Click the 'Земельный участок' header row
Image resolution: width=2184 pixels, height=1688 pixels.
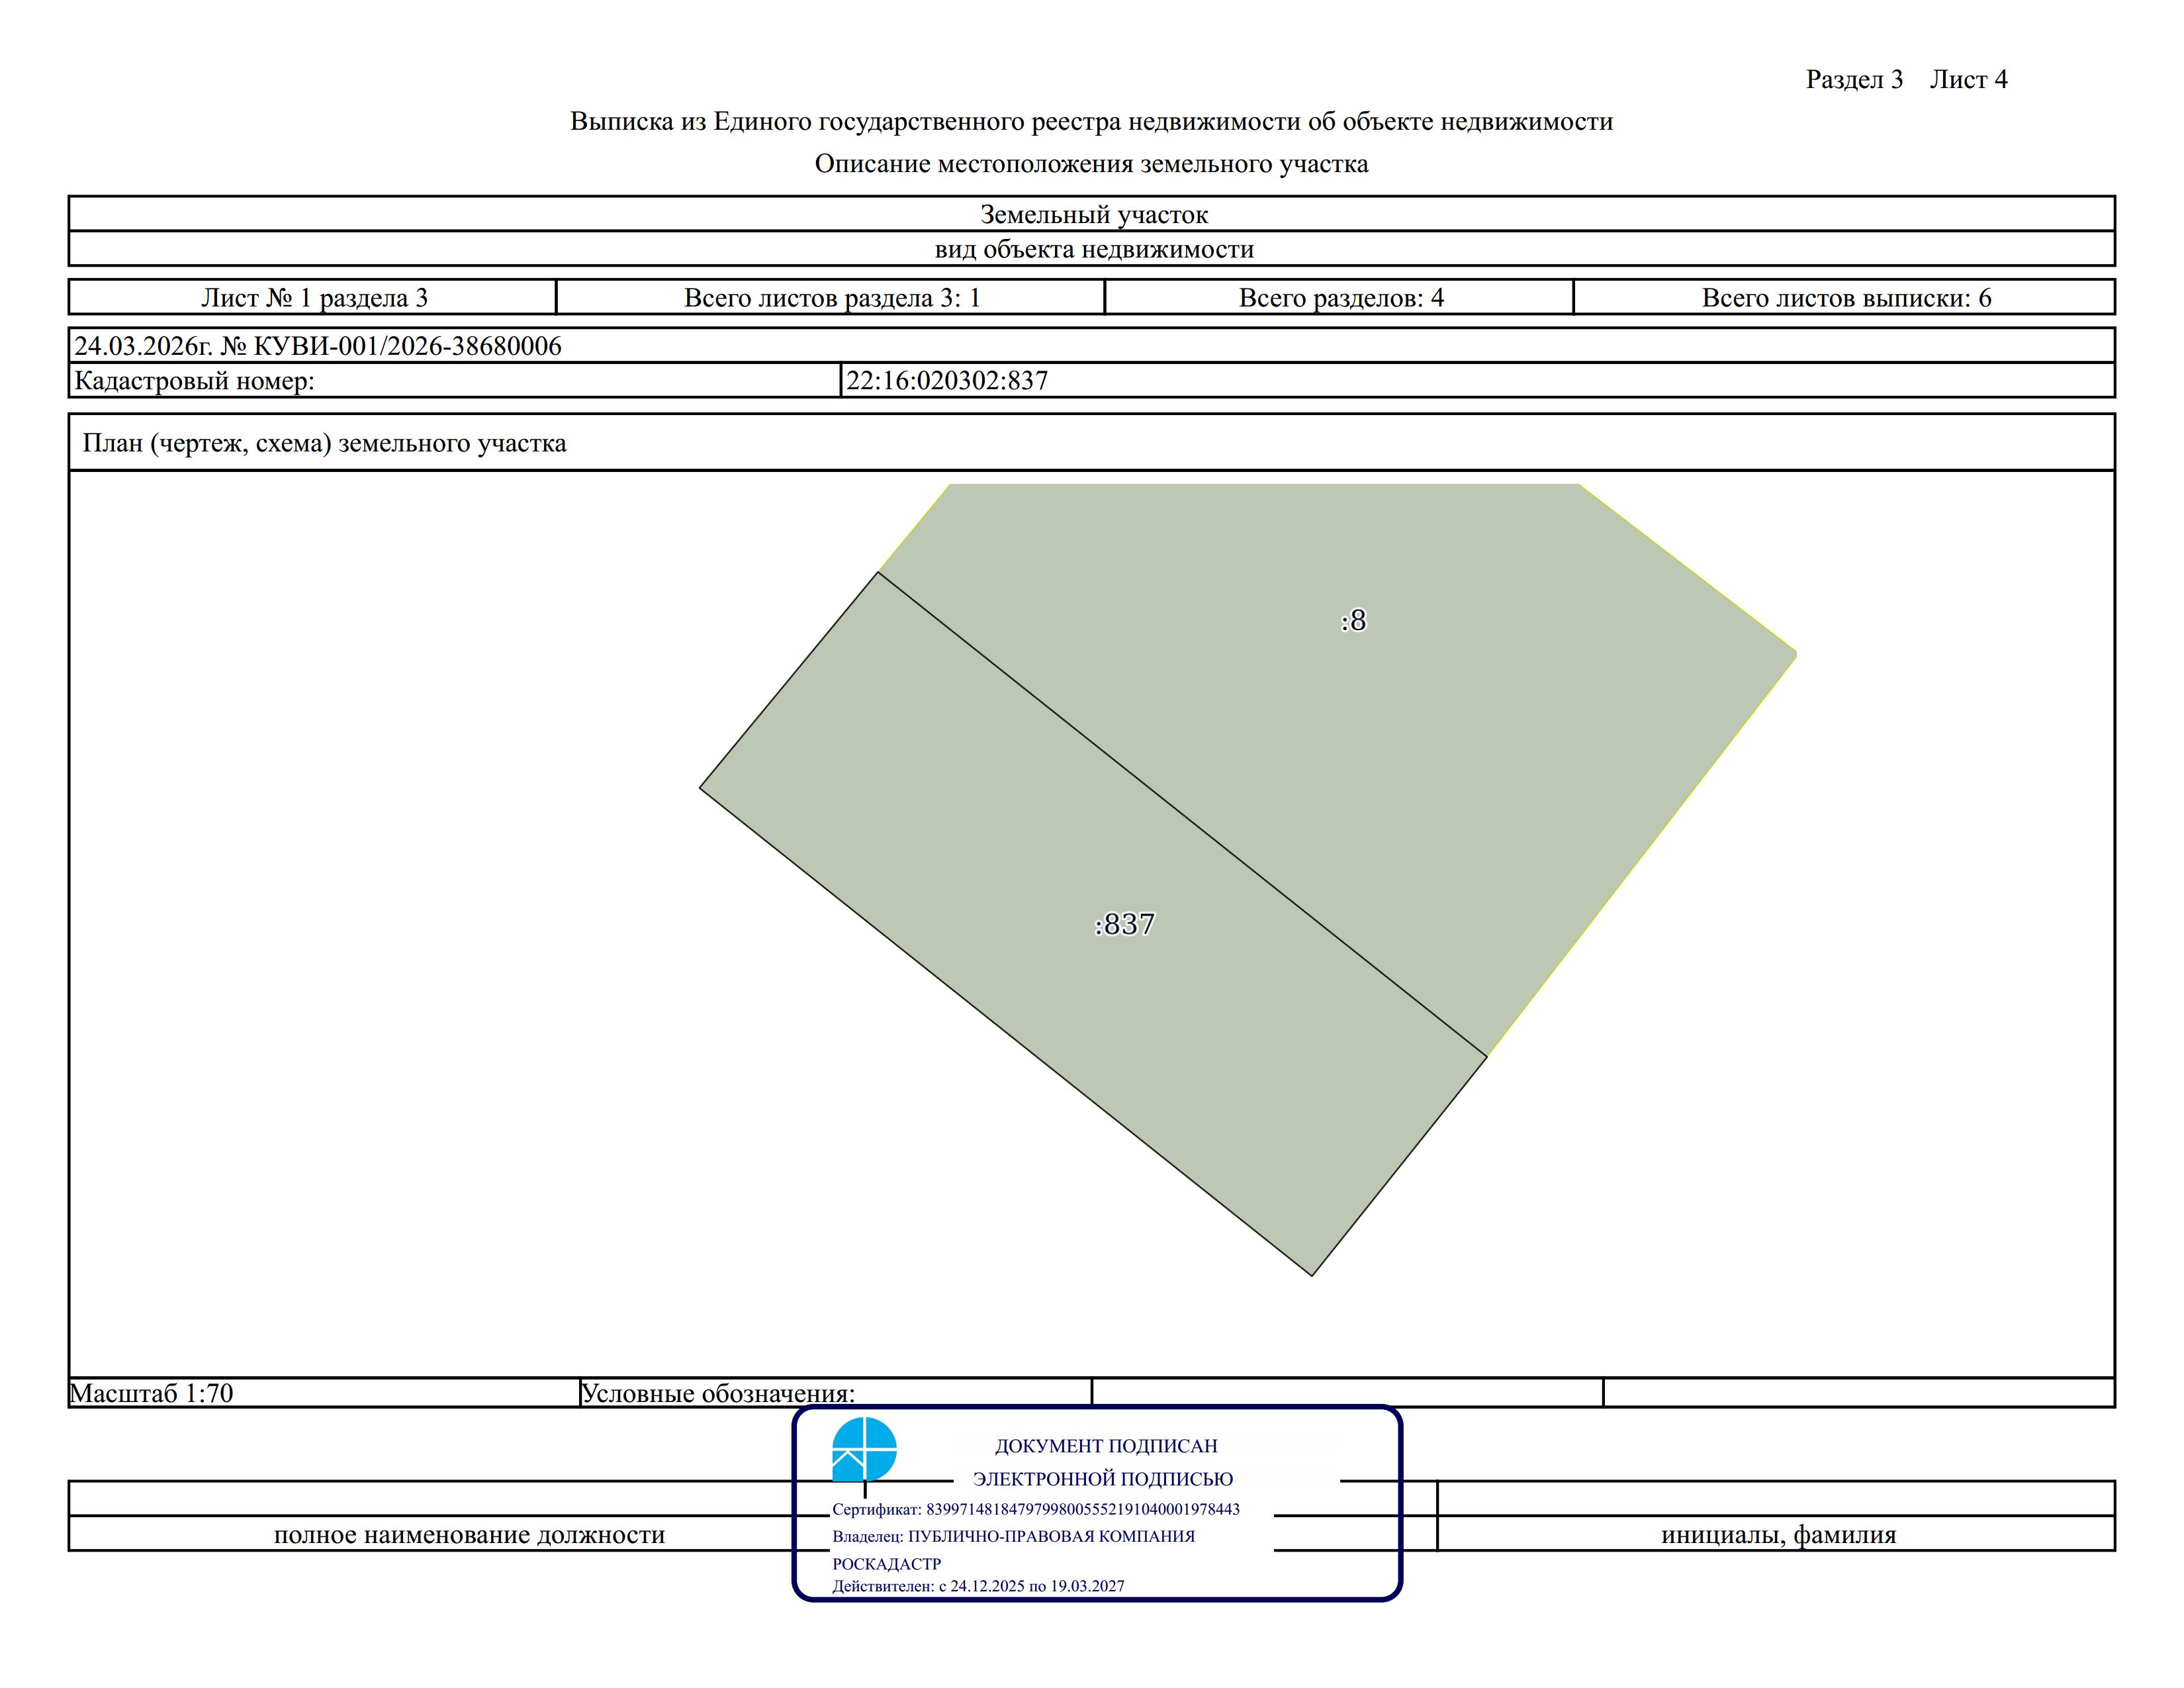[x=1092, y=214]
